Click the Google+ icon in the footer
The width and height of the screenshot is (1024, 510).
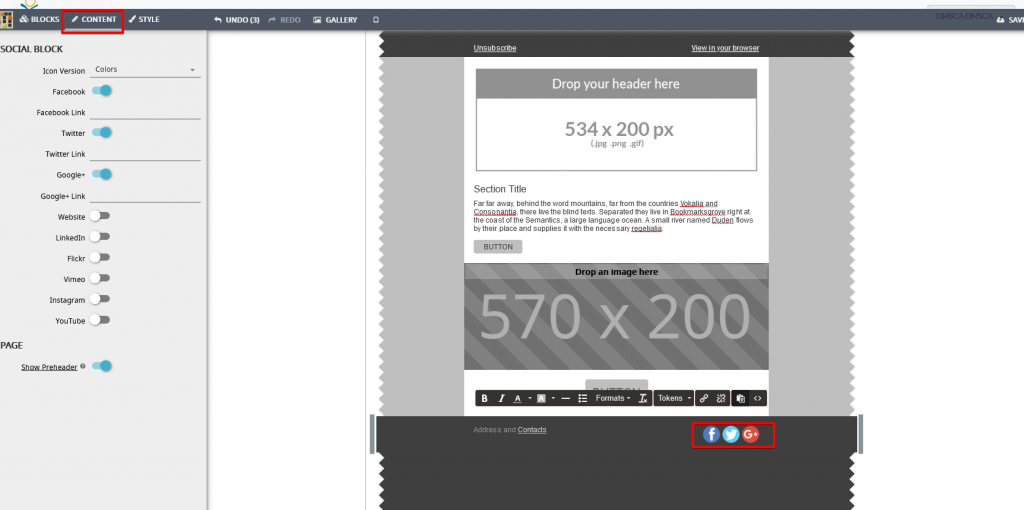pyautogui.click(x=750, y=434)
